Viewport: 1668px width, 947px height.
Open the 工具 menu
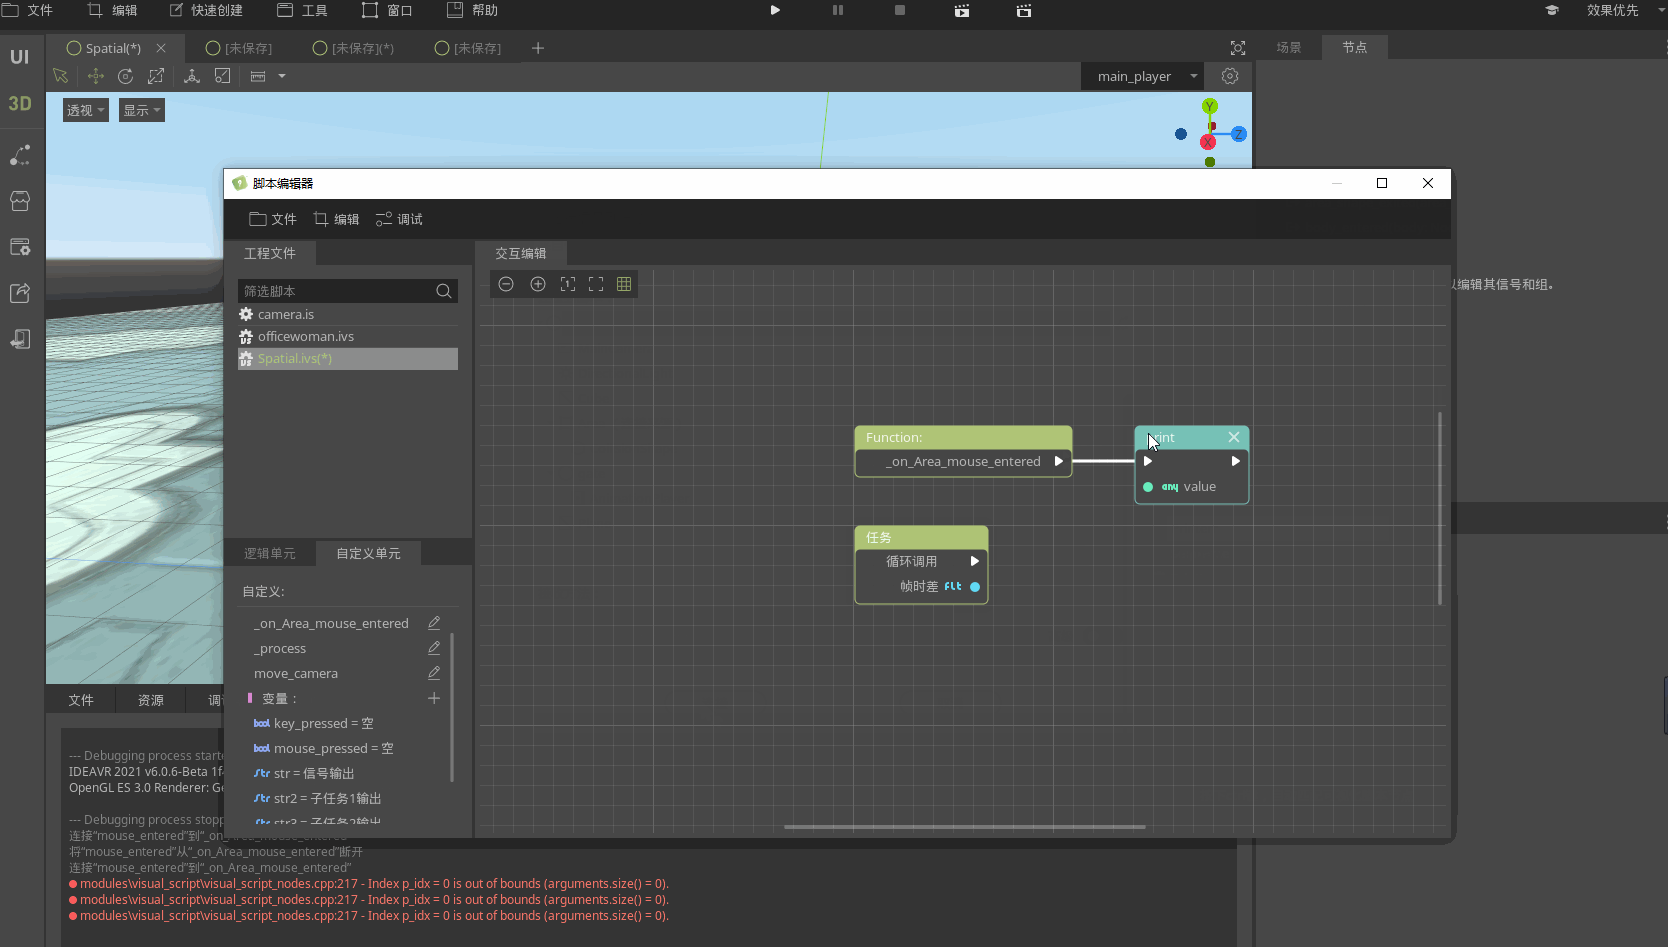point(302,10)
